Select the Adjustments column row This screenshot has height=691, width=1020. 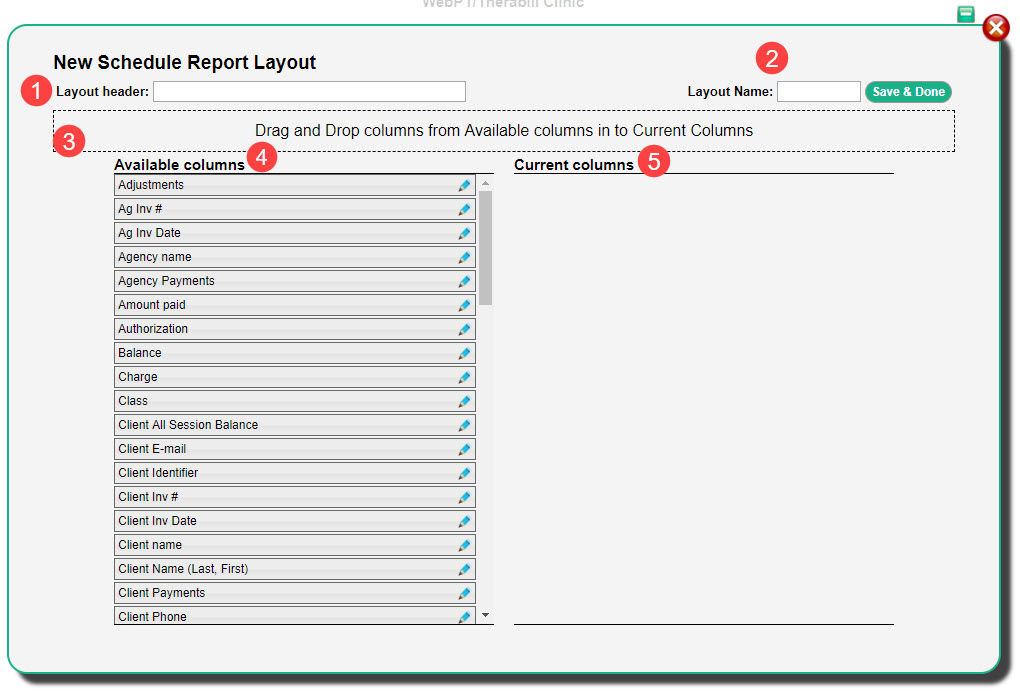[295, 185]
